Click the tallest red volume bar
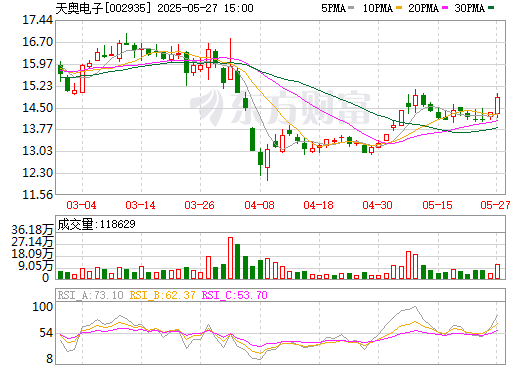This screenshot has width=520, height=365. tap(230, 258)
